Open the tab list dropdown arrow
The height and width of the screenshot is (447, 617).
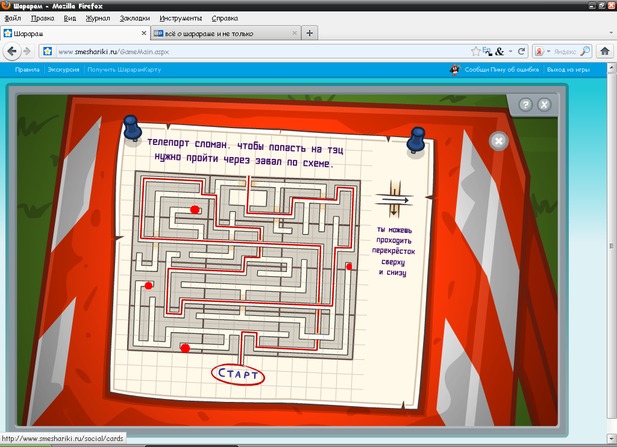pyautogui.click(x=611, y=33)
